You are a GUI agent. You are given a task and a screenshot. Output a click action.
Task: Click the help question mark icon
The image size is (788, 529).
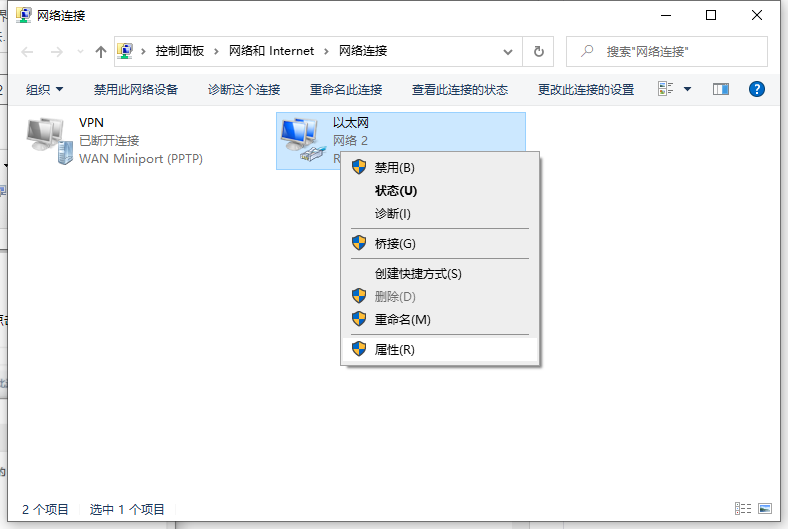[757, 89]
